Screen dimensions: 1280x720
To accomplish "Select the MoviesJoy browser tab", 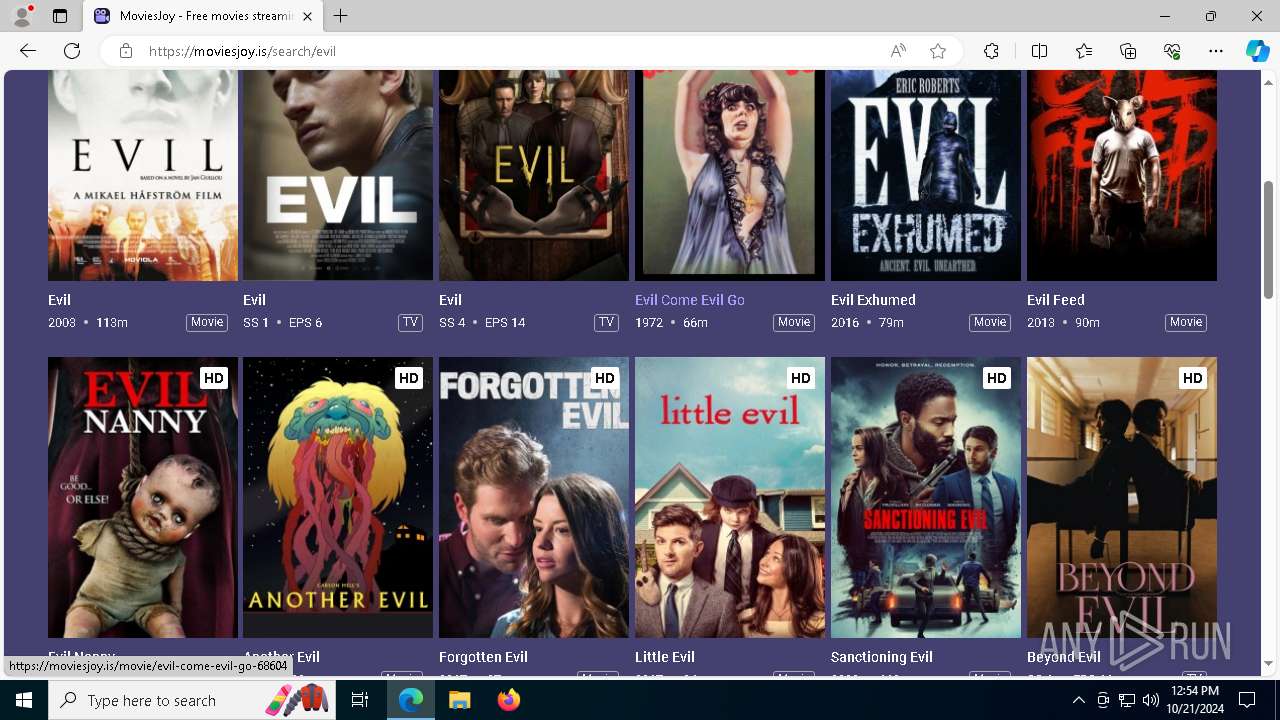I will [x=203, y=16].
